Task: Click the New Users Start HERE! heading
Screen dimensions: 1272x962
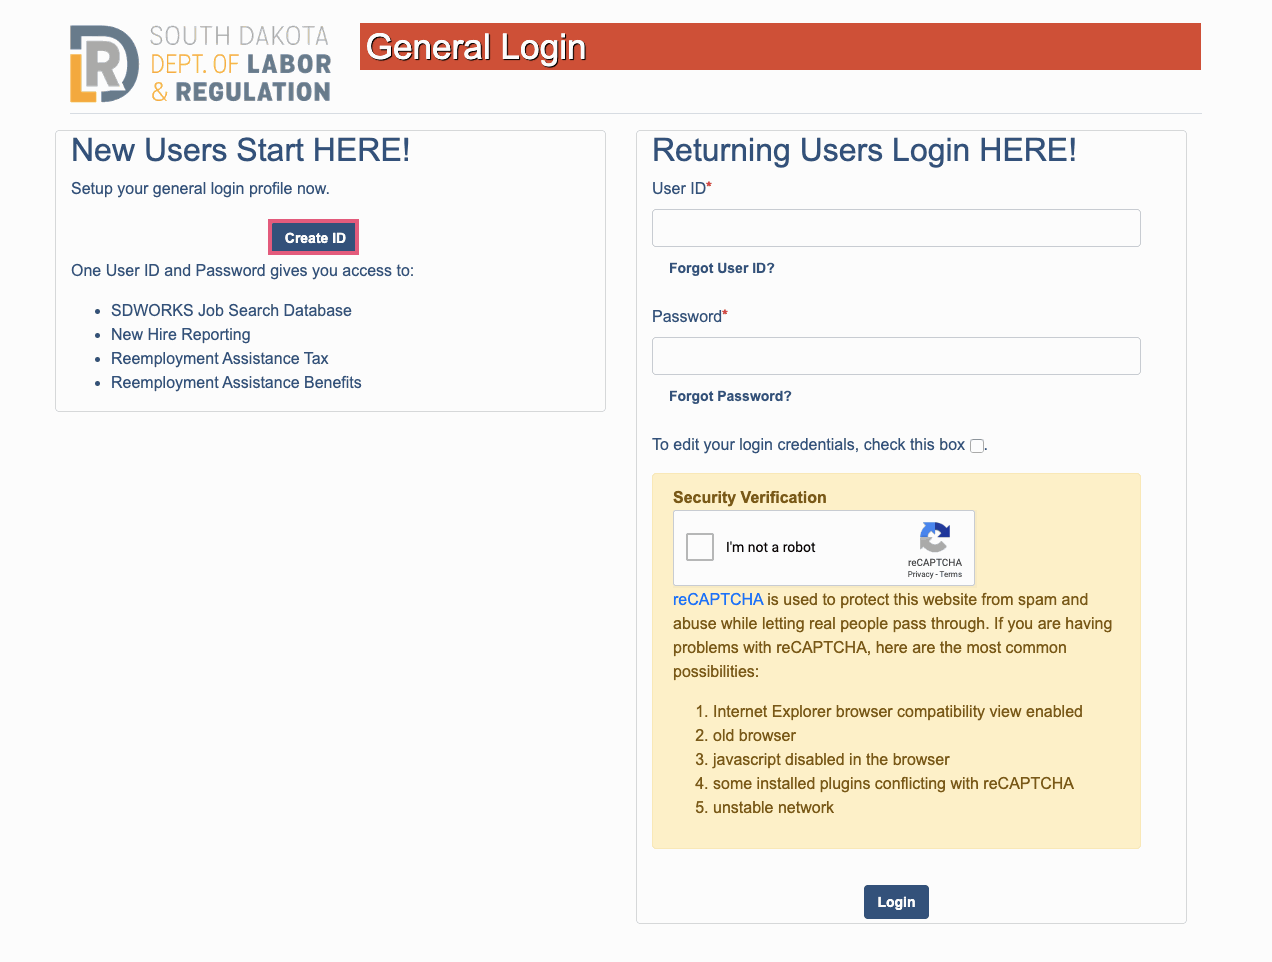Action: [241, 150]
